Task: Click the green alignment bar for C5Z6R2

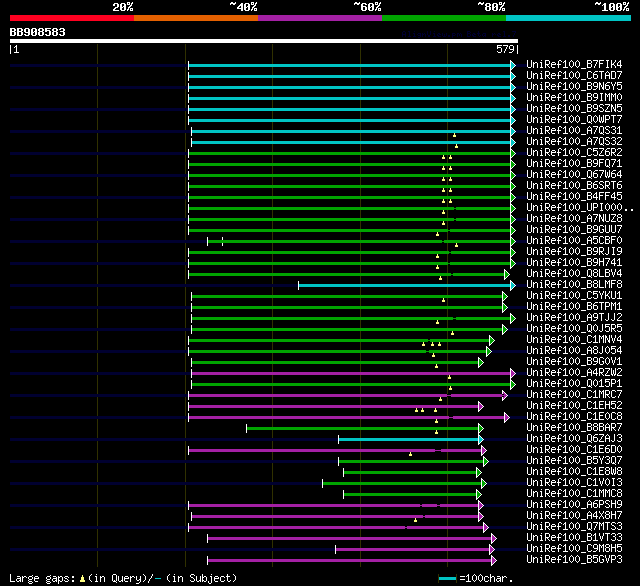Action: tap(349, 153)
